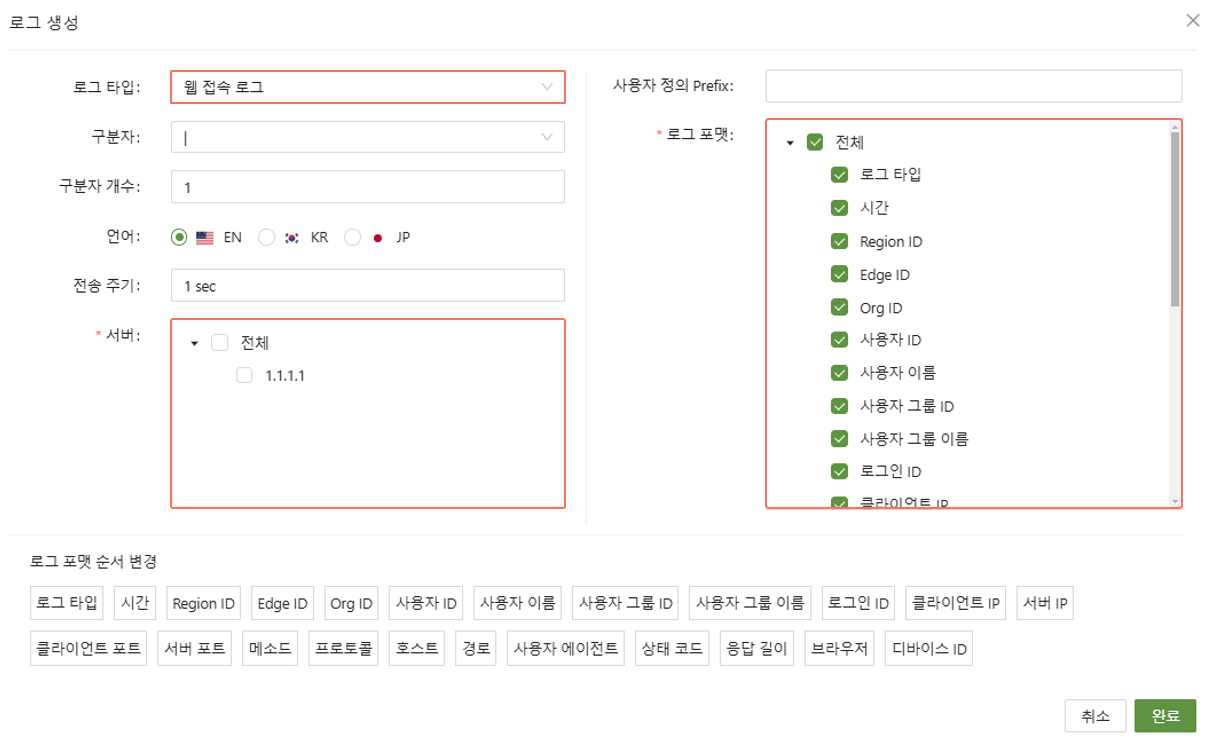The width and height of the screenshot is (1215, 746).
Task: Select the 사용자 에이전트 order tag
Action: click(566, 648)
